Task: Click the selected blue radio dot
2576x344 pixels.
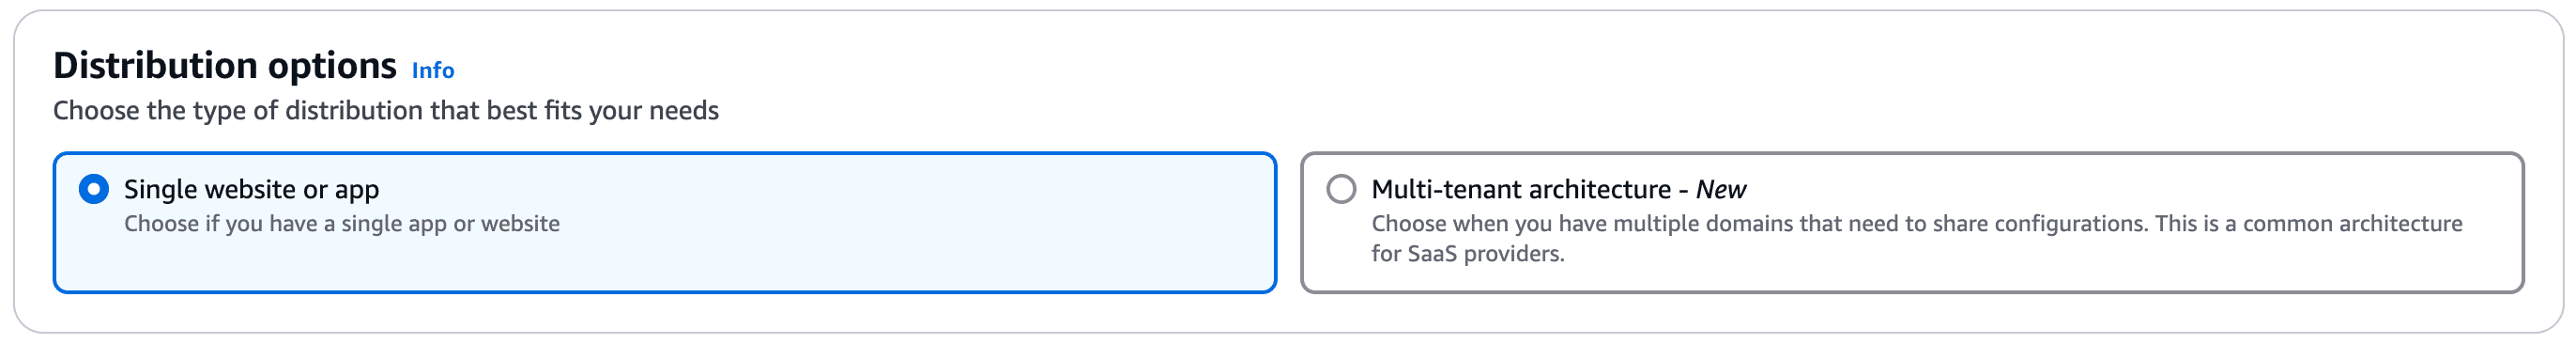Action: click(x=94, y=189)
